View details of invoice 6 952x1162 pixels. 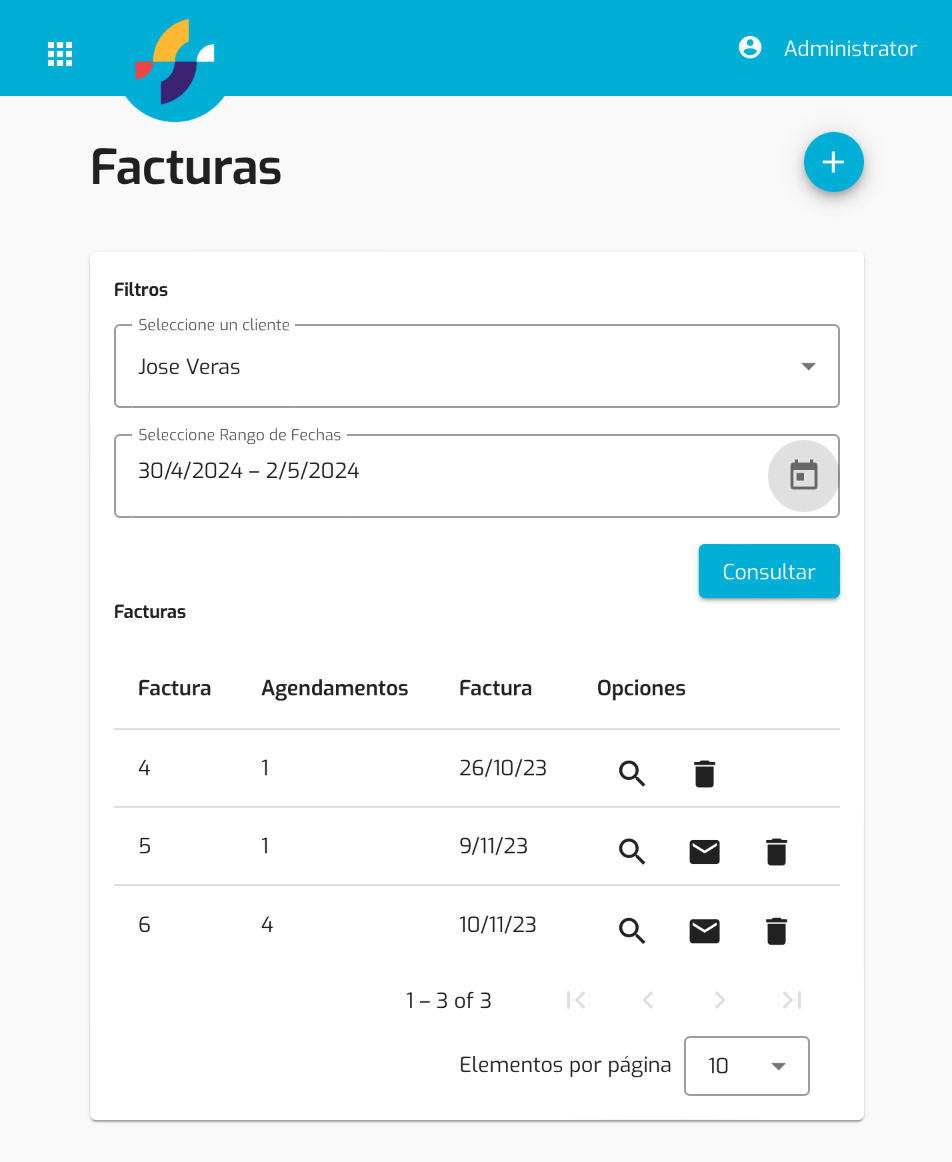click(x=632, y=930)
